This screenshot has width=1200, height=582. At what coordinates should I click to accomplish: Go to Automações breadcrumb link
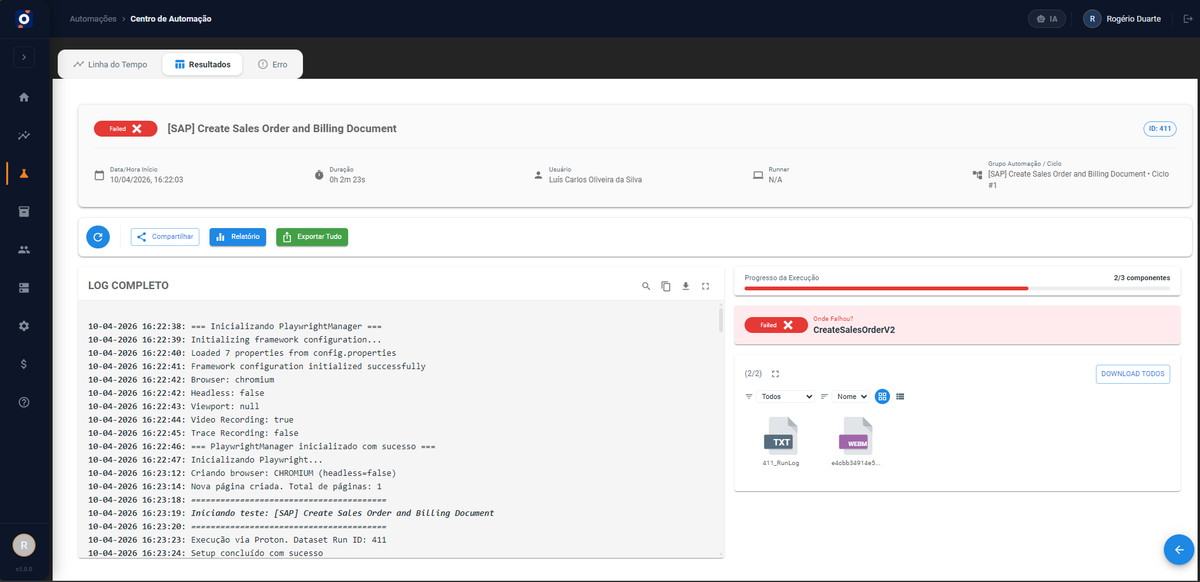point(92,19)
